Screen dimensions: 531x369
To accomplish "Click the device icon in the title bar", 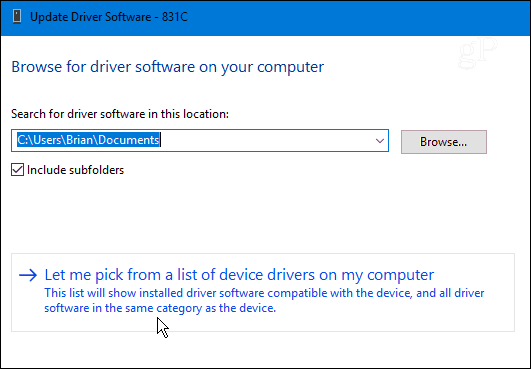I will tap(17, 17).
